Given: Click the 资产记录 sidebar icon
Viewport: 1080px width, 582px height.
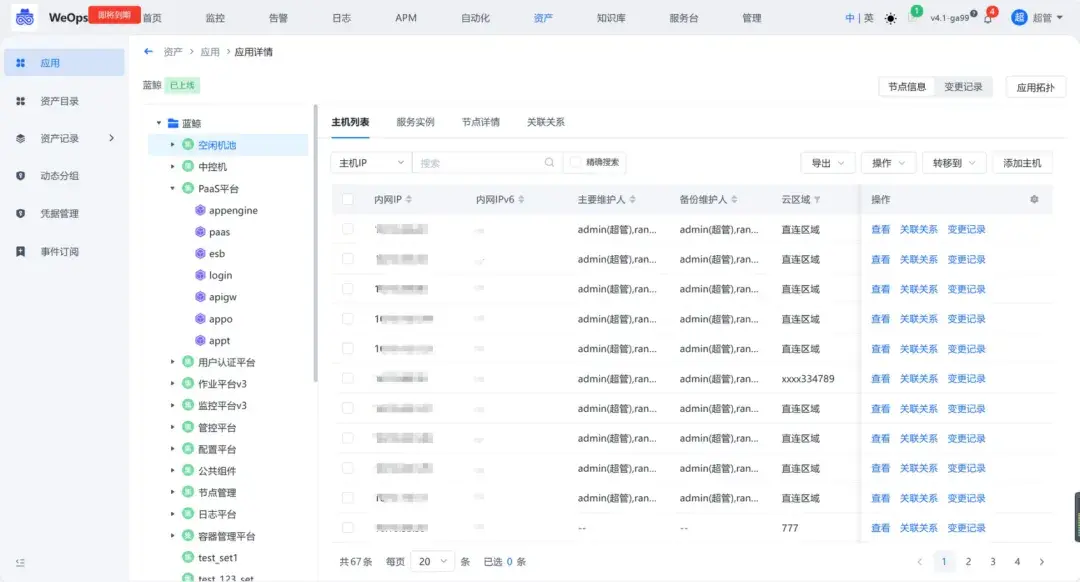Looking at the screenshot, I should pyautogui.click(x=21, y=138).
